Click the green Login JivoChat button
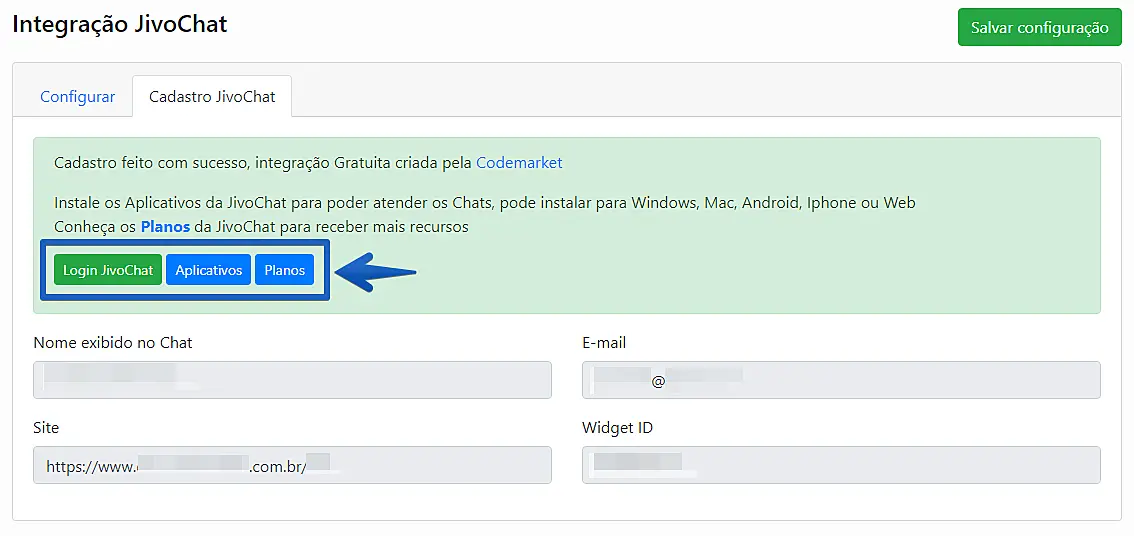The image size is (1134, 536). tap(108, 270)
